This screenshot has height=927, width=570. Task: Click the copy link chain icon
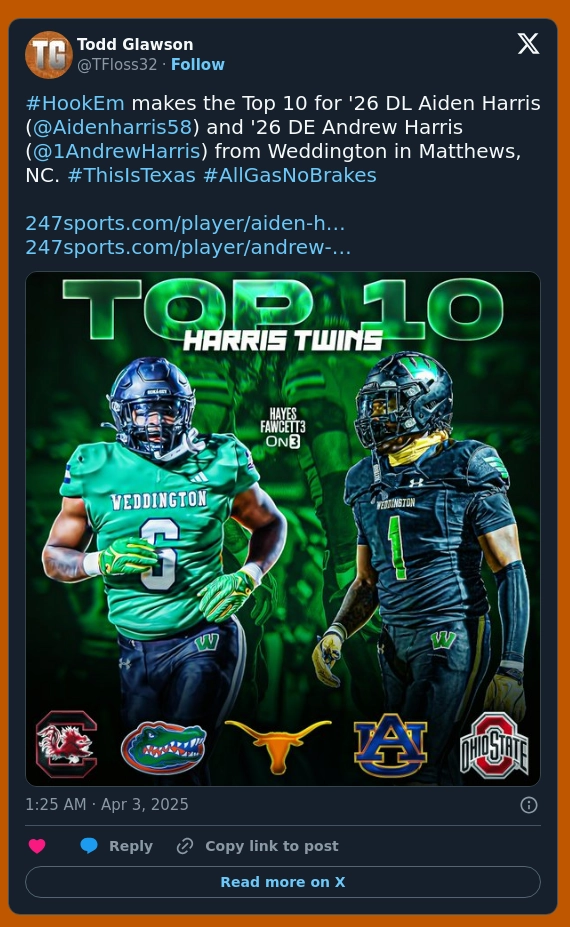185,846
